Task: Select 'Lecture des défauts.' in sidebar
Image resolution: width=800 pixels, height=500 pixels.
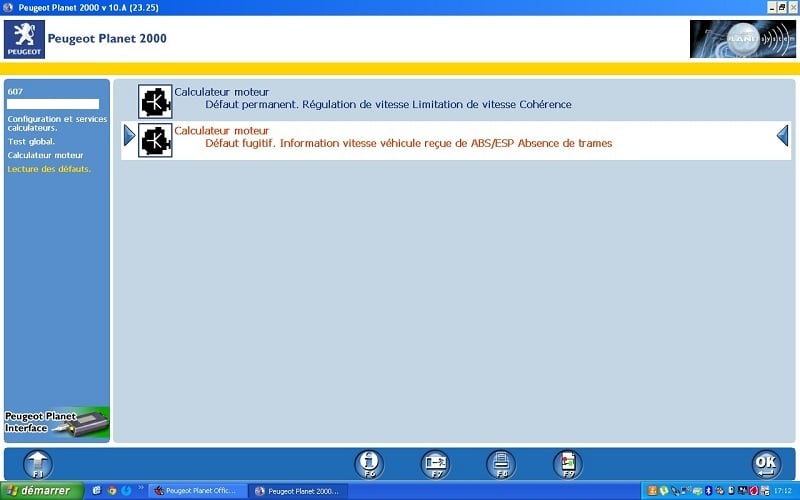Action: click(x=49, y=169)
